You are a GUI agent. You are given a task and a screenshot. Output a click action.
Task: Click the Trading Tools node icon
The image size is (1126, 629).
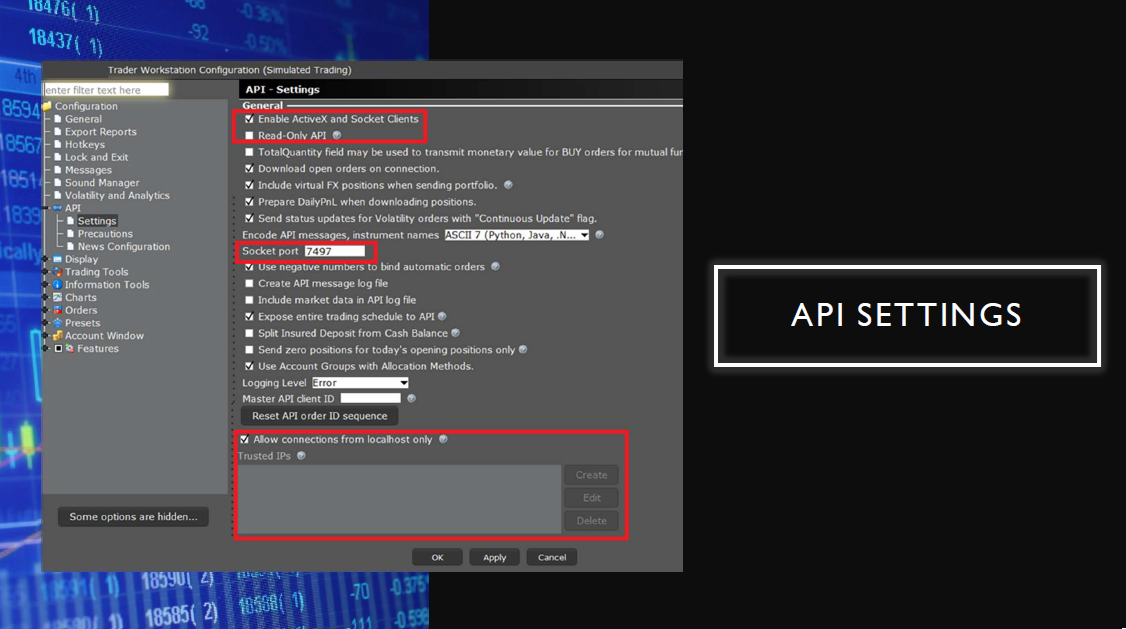tap(57, 272)
